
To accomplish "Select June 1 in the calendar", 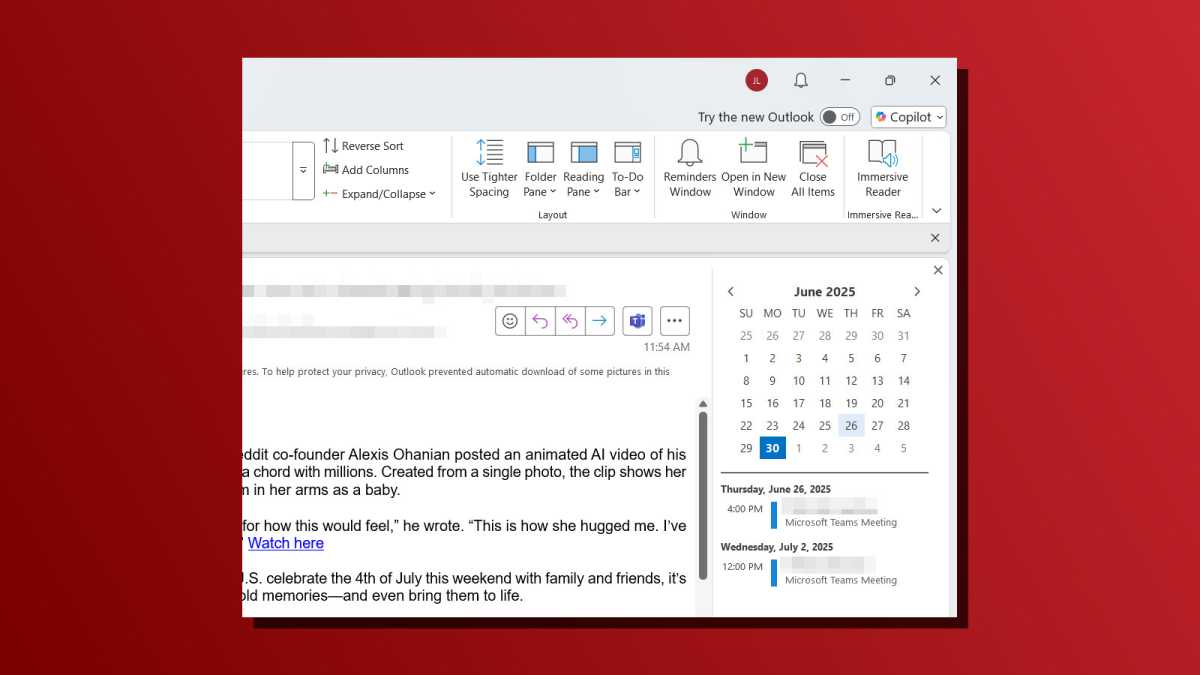I will [746, 359].
